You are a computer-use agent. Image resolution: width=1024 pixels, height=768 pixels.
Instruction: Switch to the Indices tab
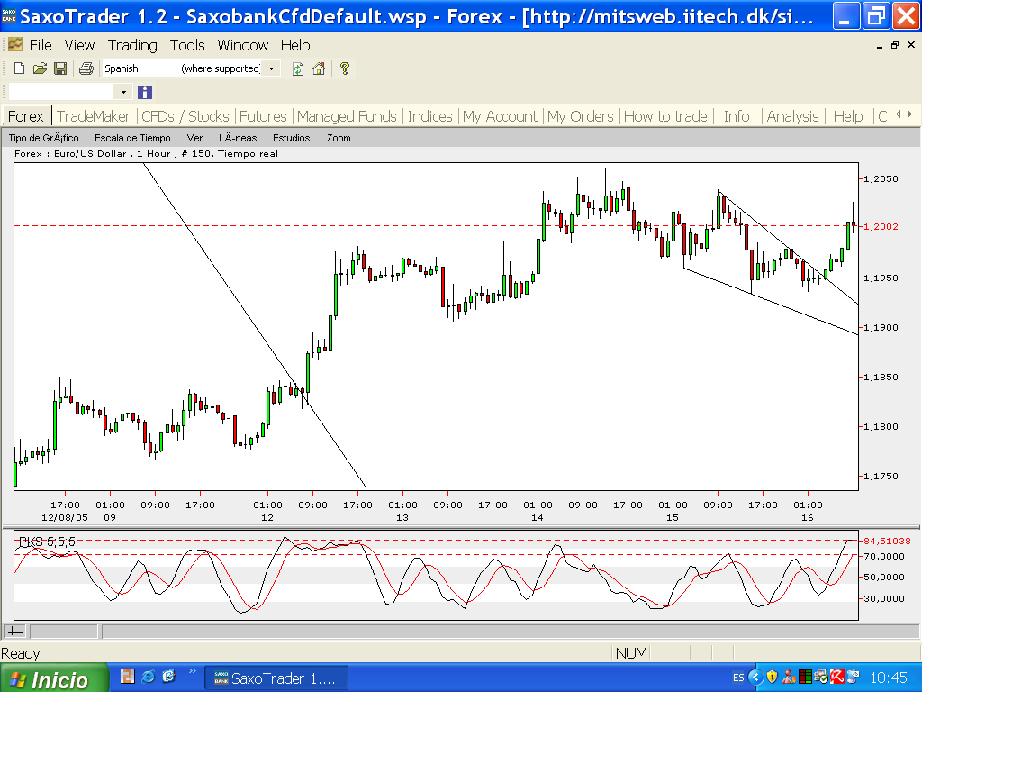point(430,116)
